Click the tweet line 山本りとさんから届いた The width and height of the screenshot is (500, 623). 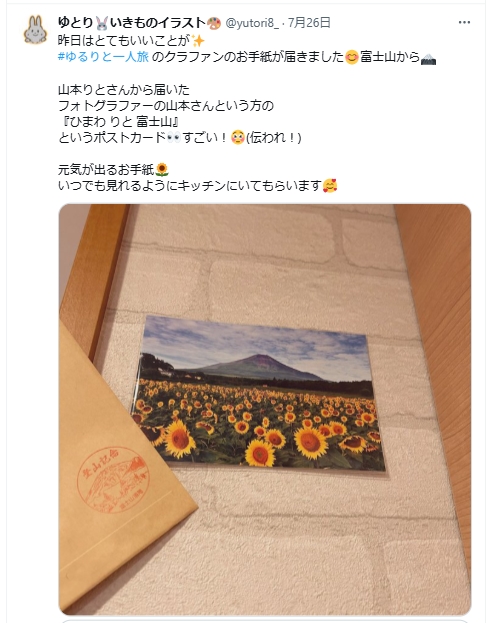pos(124,90)
